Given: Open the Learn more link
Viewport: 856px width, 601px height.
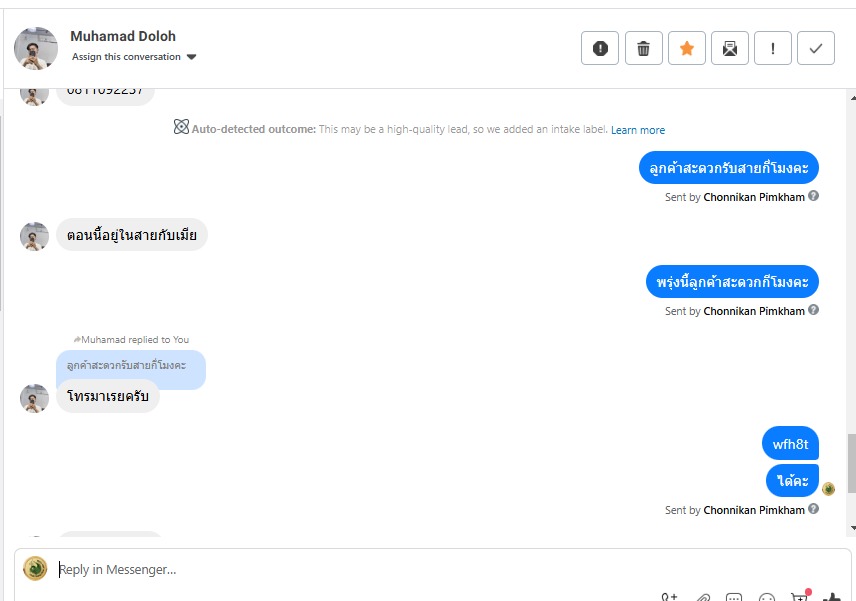Looking at the screenshot, I should click(x=638, y=130).
